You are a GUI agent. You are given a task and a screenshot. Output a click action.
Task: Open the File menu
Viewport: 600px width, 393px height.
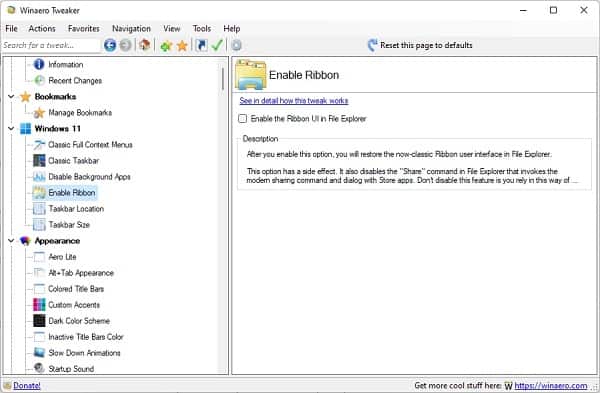point(11,29)
